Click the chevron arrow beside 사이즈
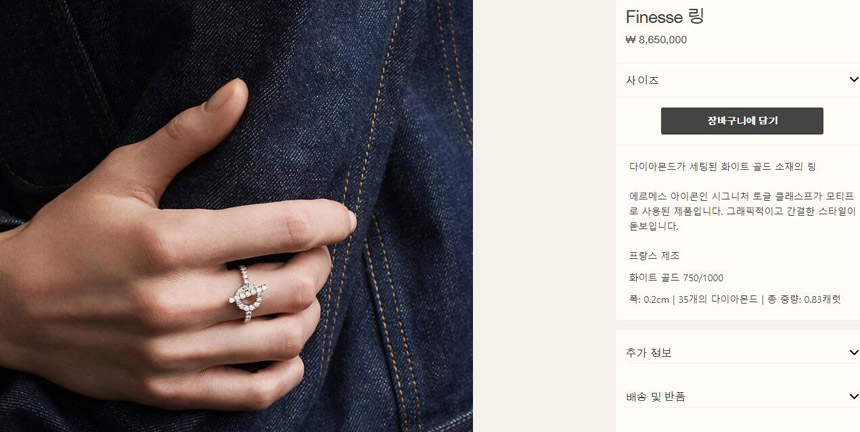 (x=853, y=80)
